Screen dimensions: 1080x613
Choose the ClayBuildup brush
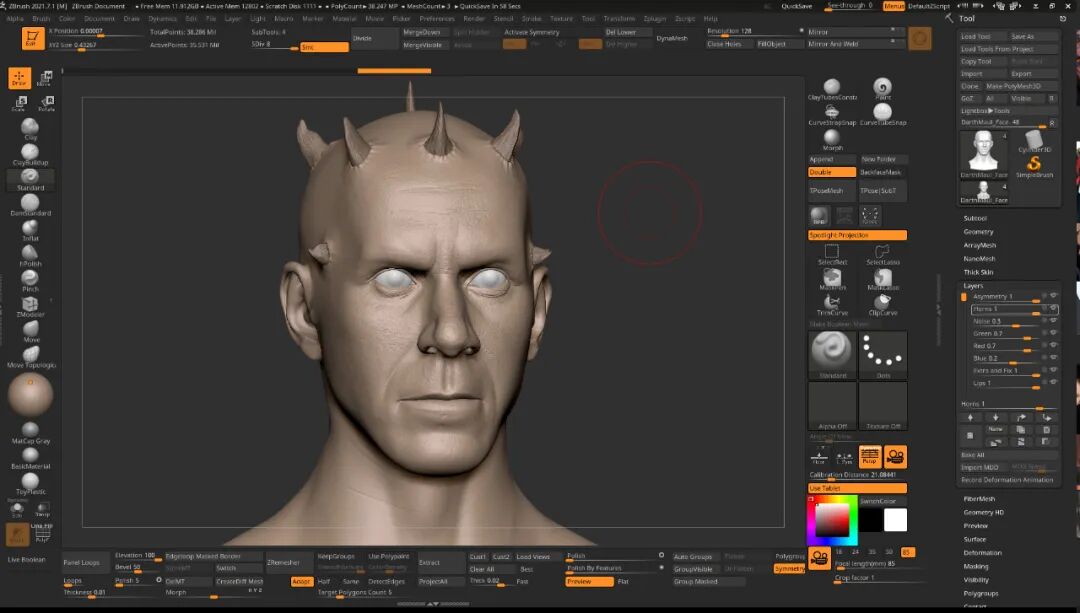point(30,154)
